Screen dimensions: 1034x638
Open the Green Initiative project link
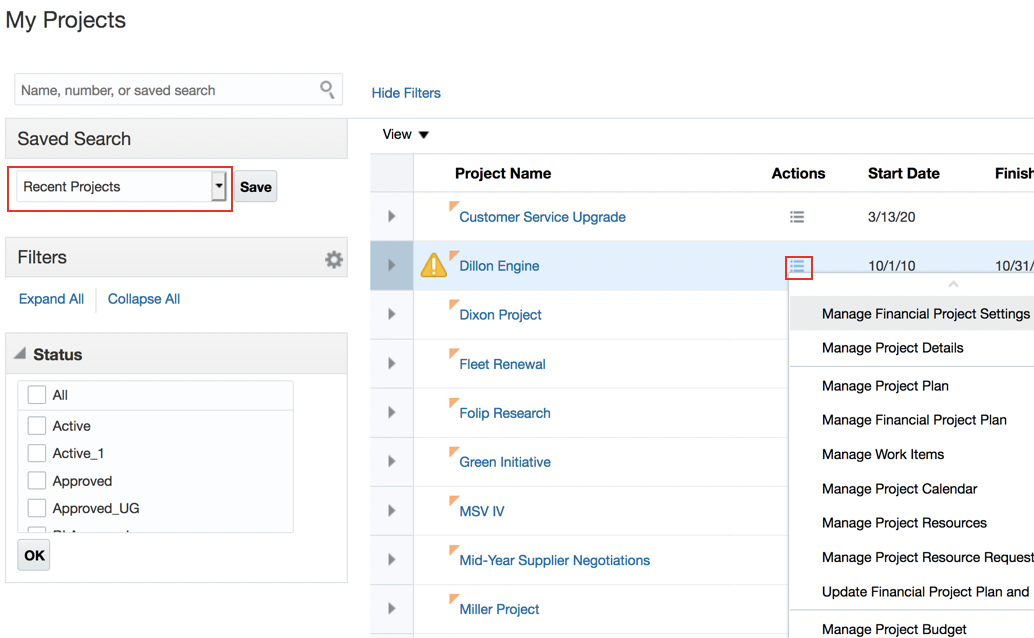coord(505,462)
